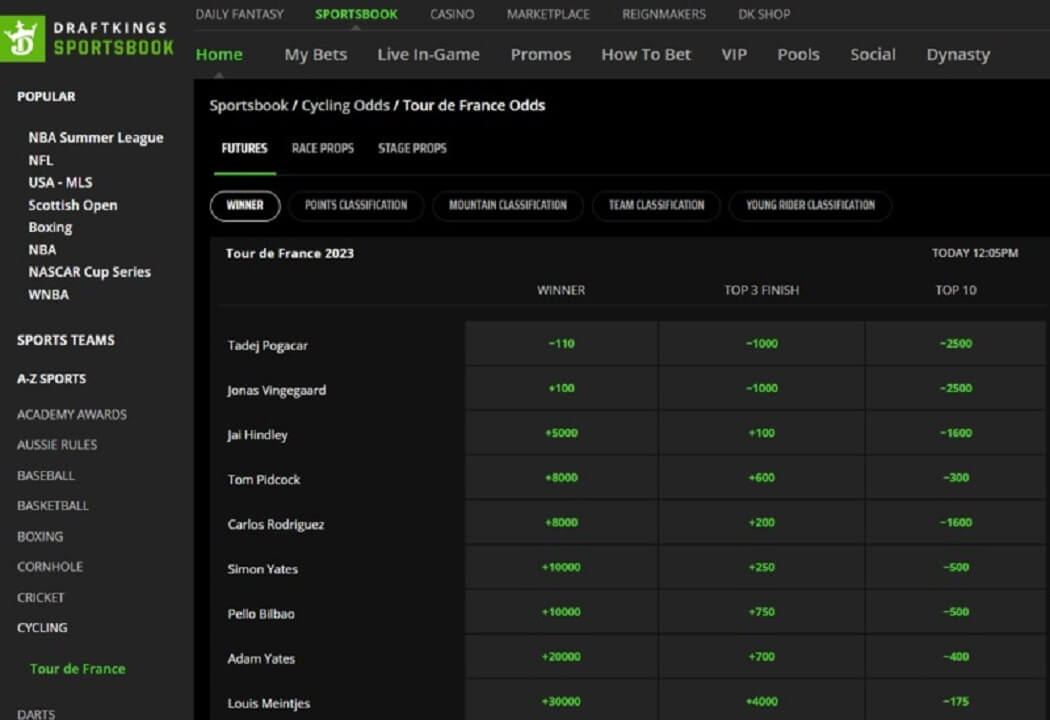
Task: Open the Dynasty page
Action: [958, 55]
